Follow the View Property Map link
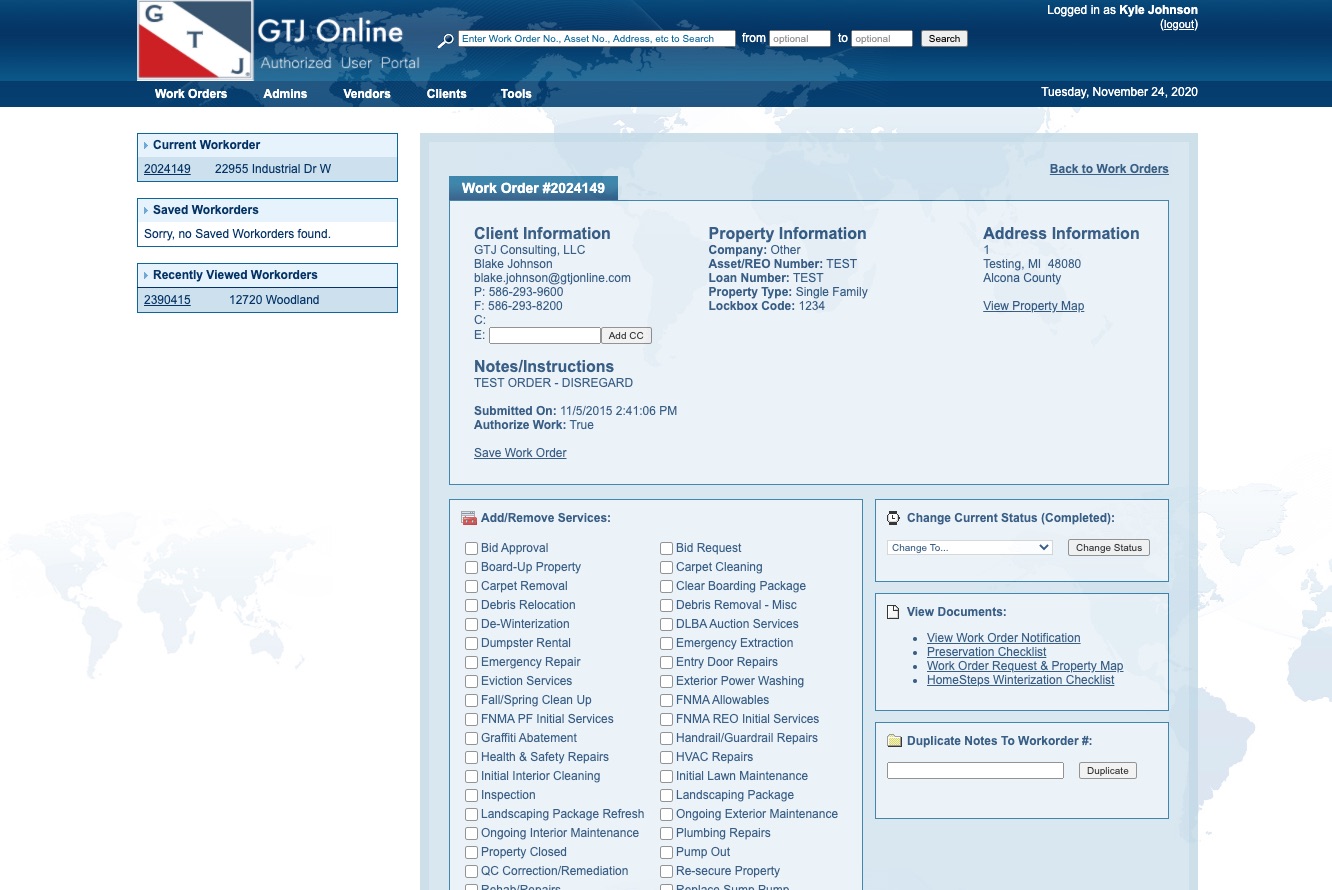This screenshot has height=890, width=1332. [1033, 306]
